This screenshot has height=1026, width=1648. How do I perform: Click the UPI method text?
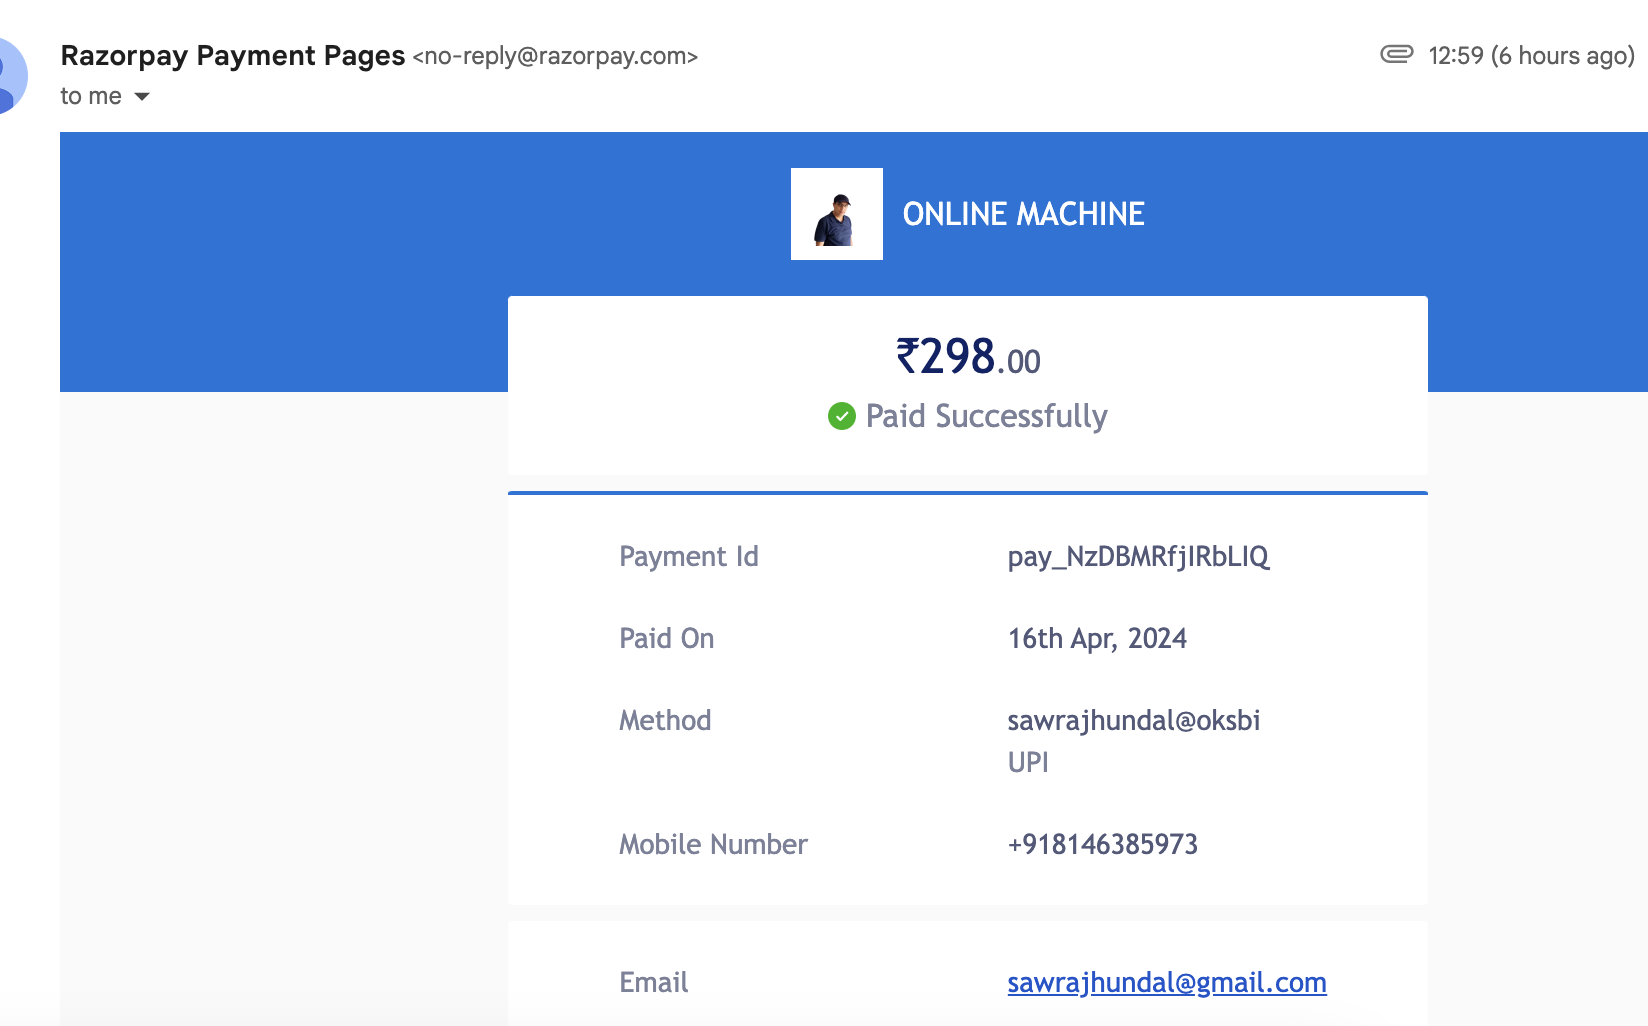1028,762
